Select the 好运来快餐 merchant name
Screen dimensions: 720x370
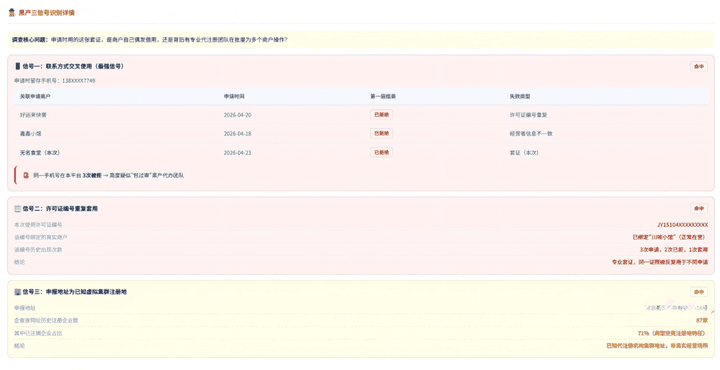coord(33,115)
